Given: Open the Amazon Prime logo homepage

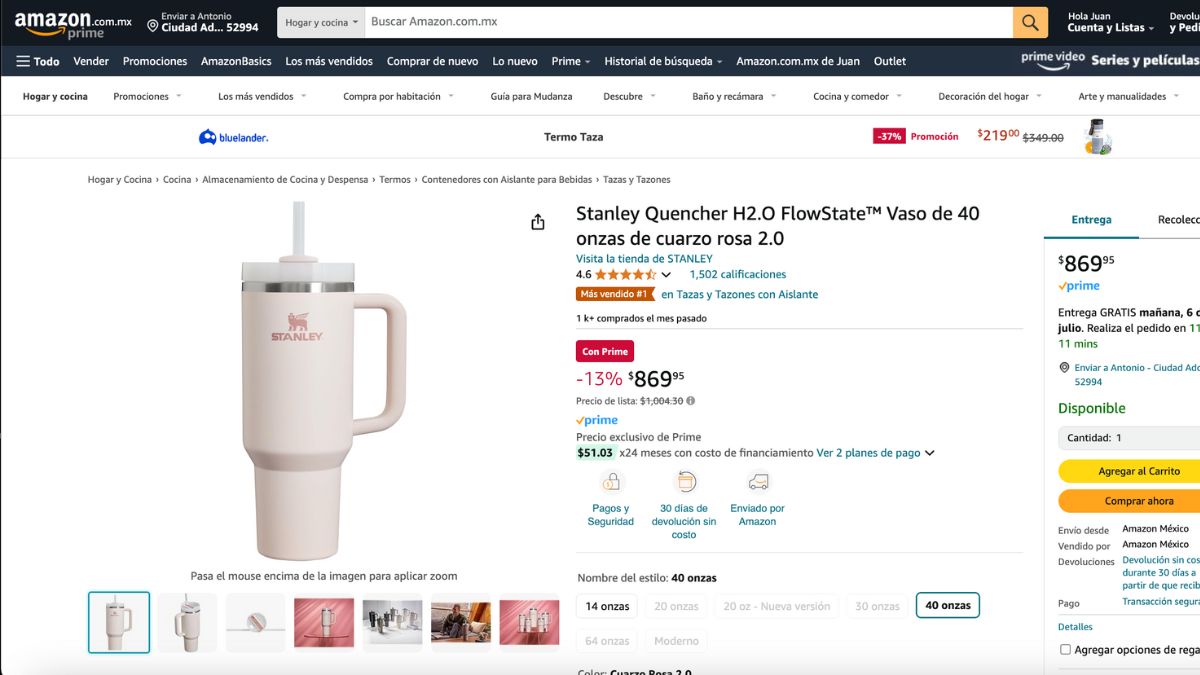Looking at the screenshot, I should click(73, 24).
